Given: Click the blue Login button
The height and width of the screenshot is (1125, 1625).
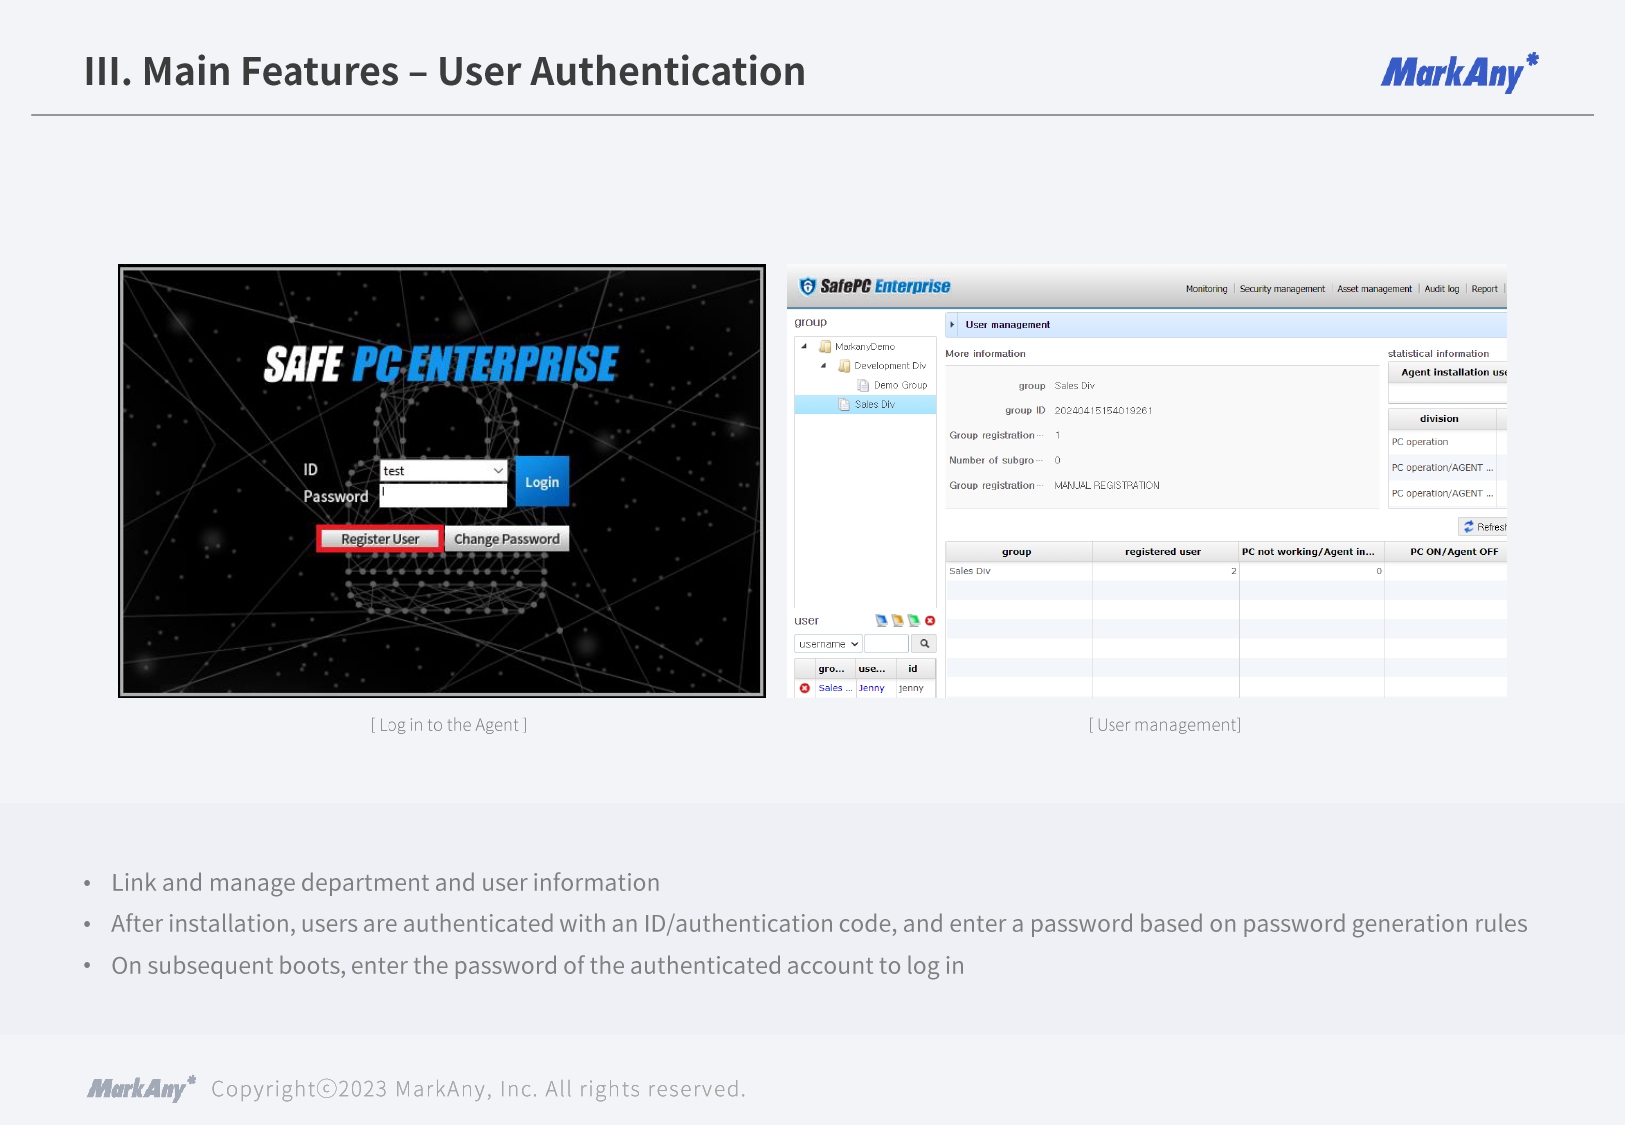Looking at the screenshot, I should [542, 482].
